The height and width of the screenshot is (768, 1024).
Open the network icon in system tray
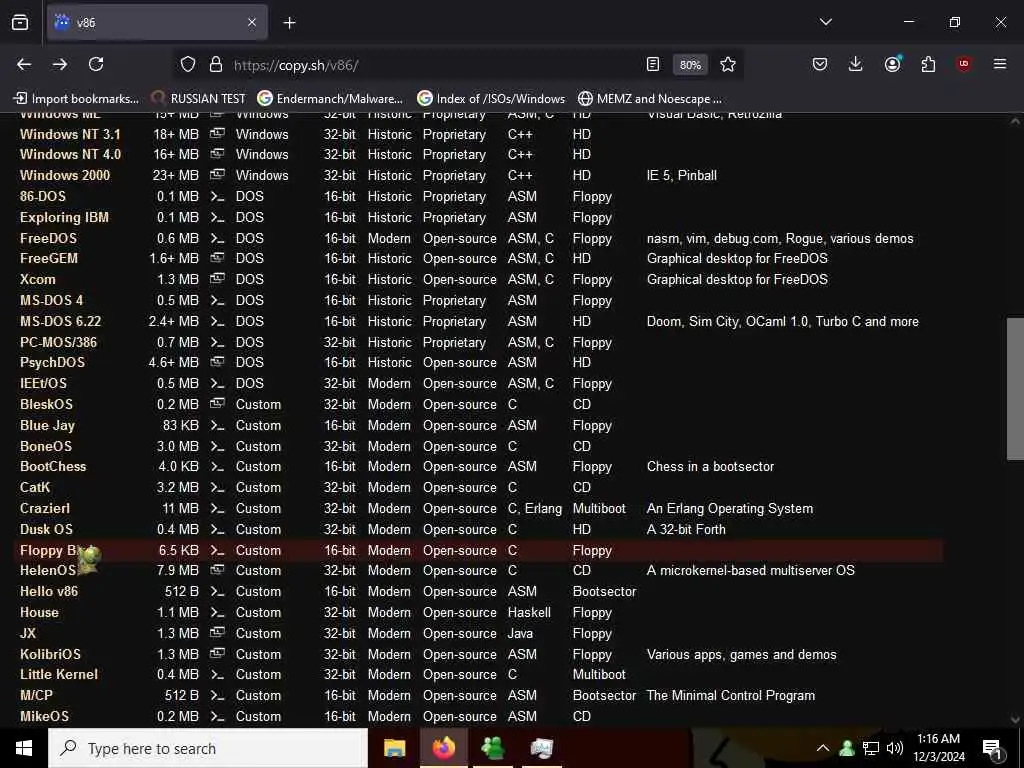coord(871,748)
